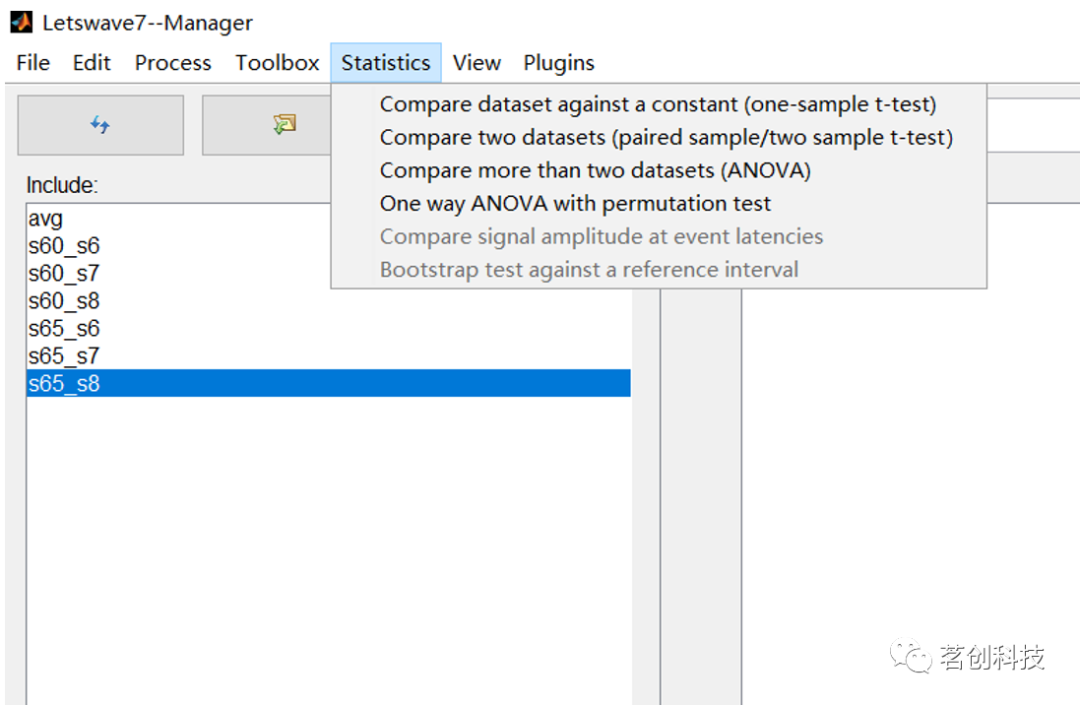Select s60_s7 in the Include list
This screenshot has height=705, width=1080.
[x=64, y=273]
